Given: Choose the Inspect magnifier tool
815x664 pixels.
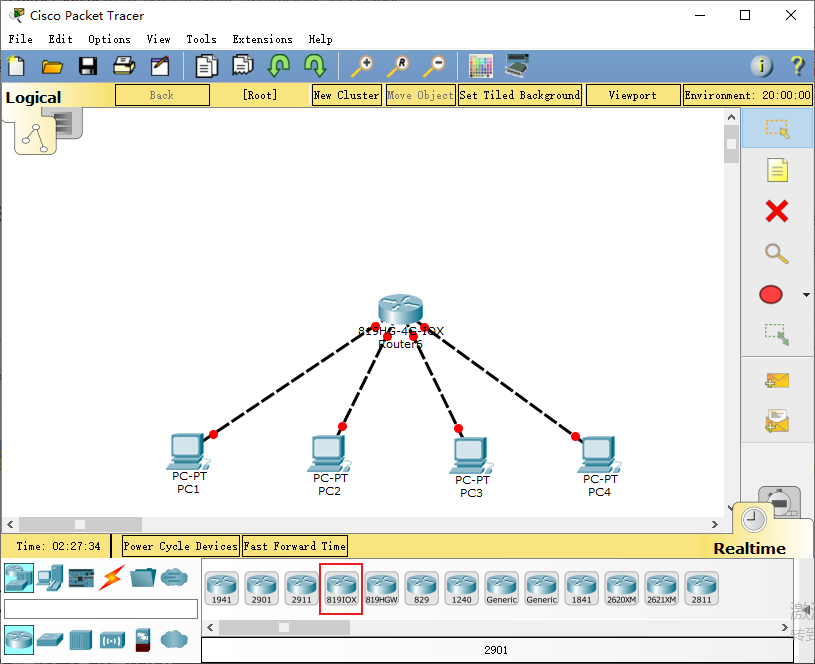Looking at the screenshot, I should [777, 254].
